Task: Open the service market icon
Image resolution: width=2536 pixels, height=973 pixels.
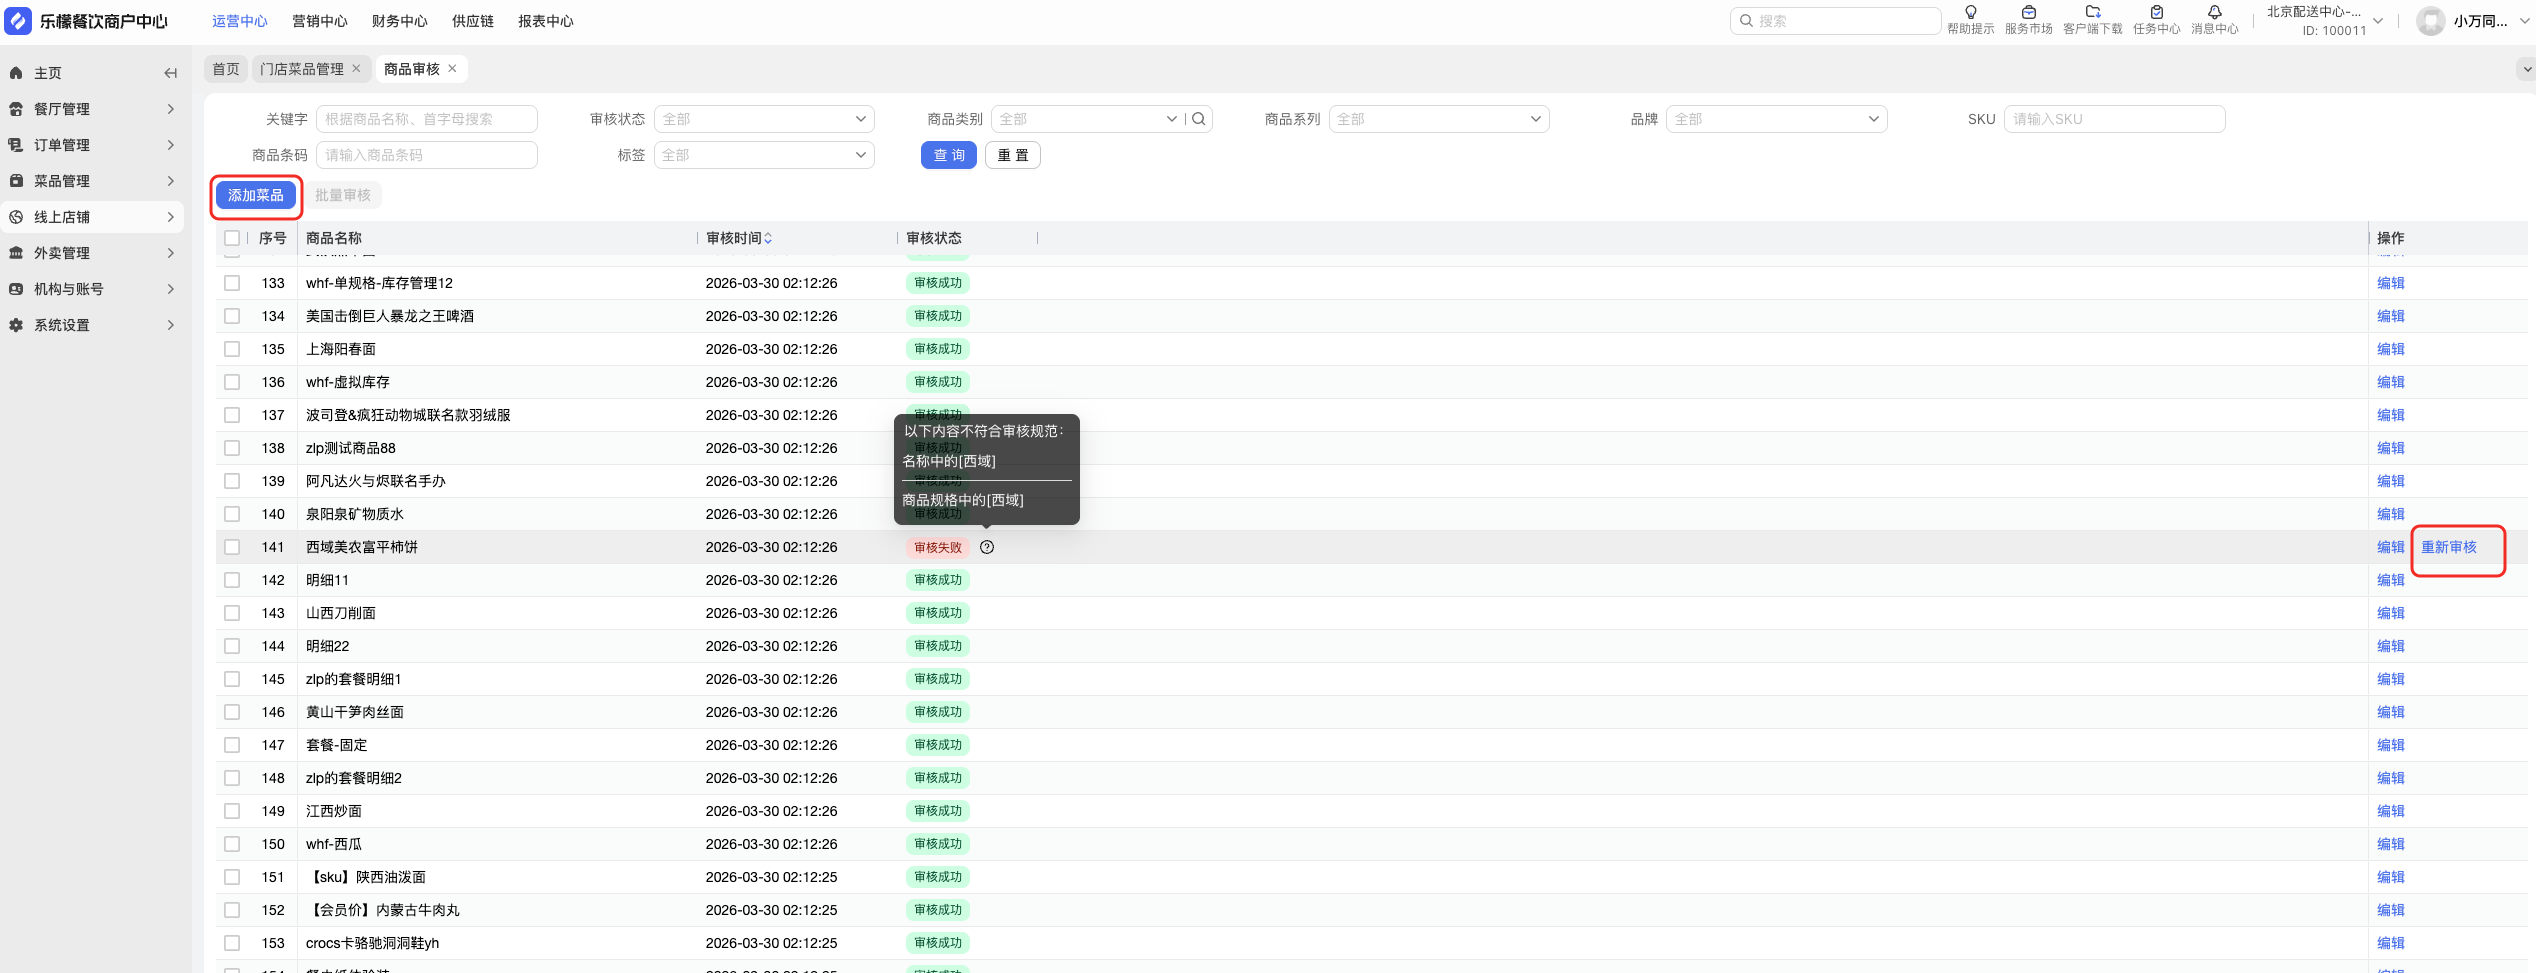Action: coord(2028,13)
